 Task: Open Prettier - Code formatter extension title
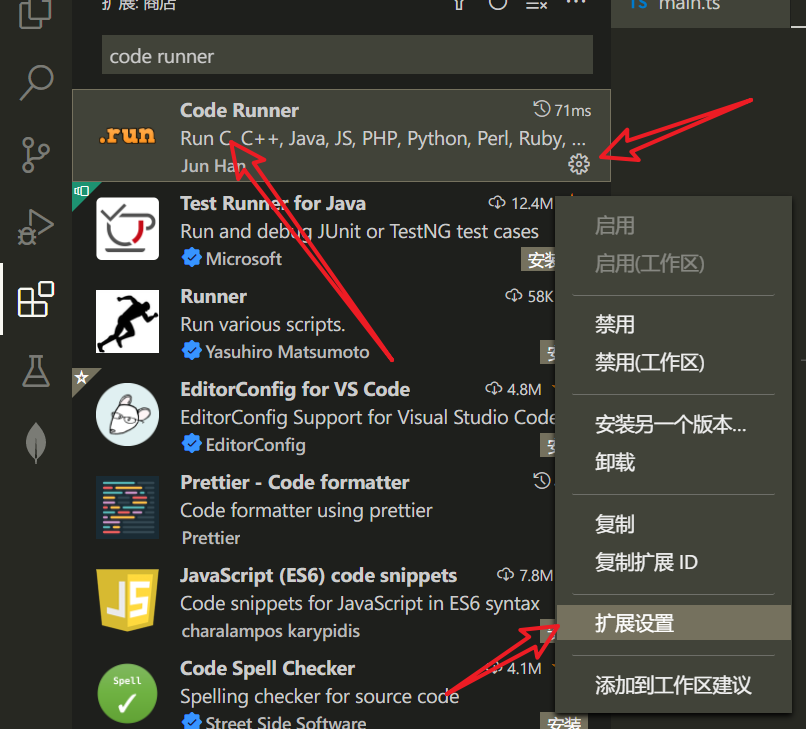[x=295, y=482]
